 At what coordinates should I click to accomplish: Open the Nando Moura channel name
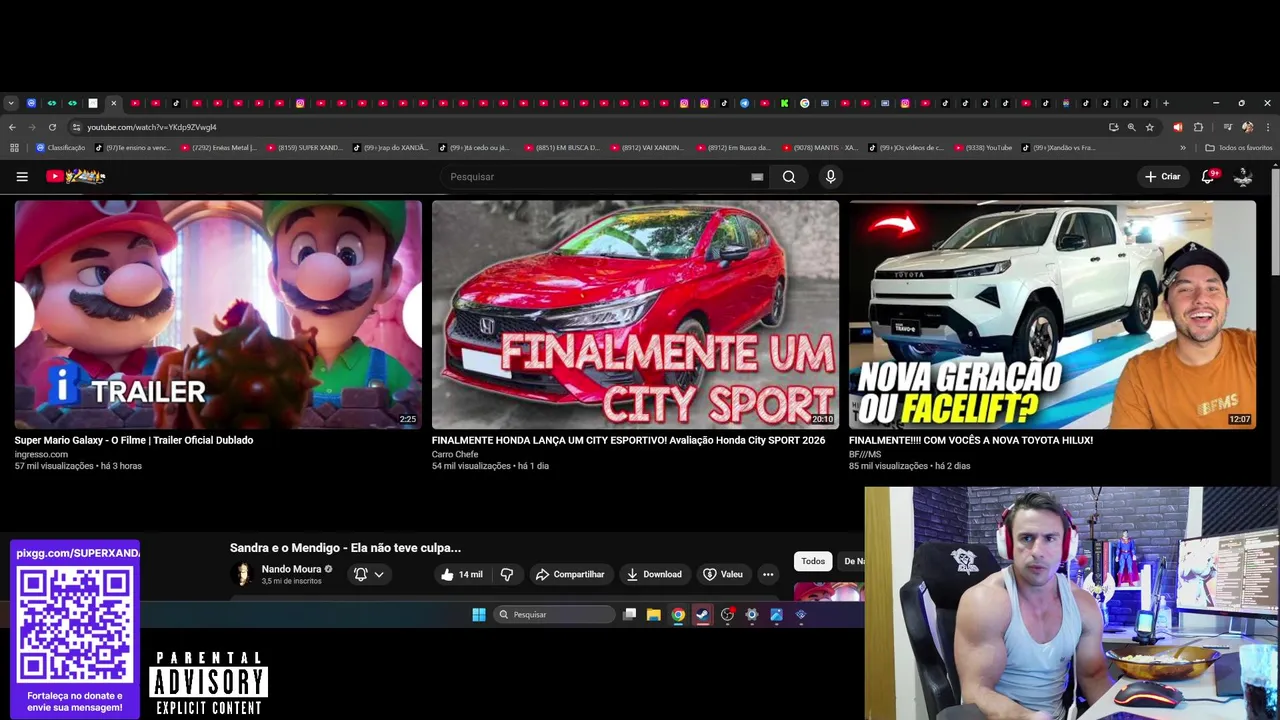click(x=291, y=569)
